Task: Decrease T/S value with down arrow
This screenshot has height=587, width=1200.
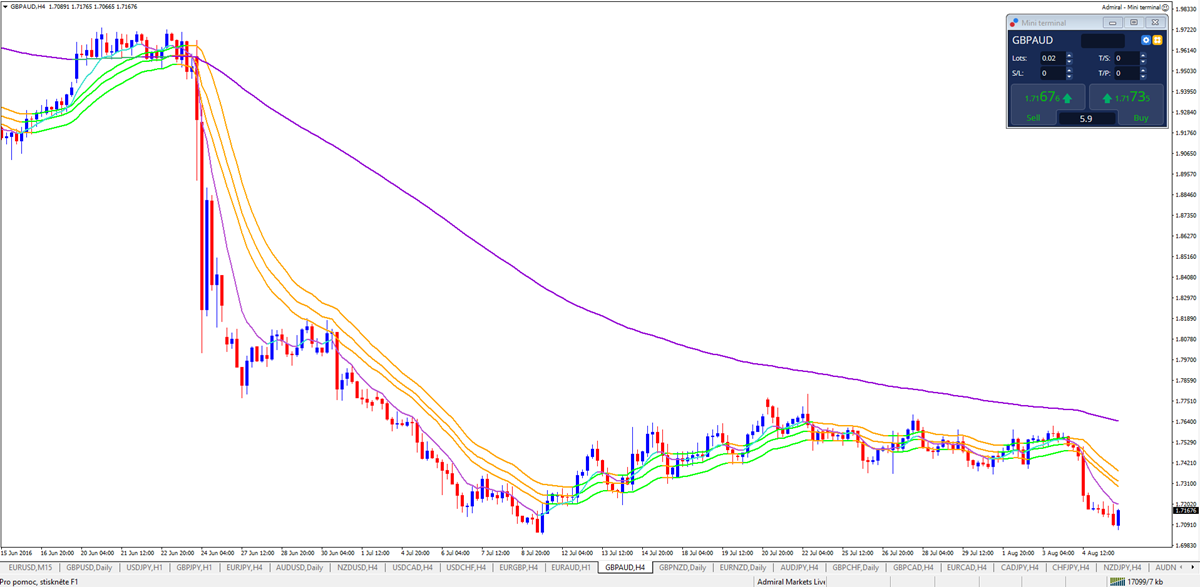Action: click(1142, 62)
